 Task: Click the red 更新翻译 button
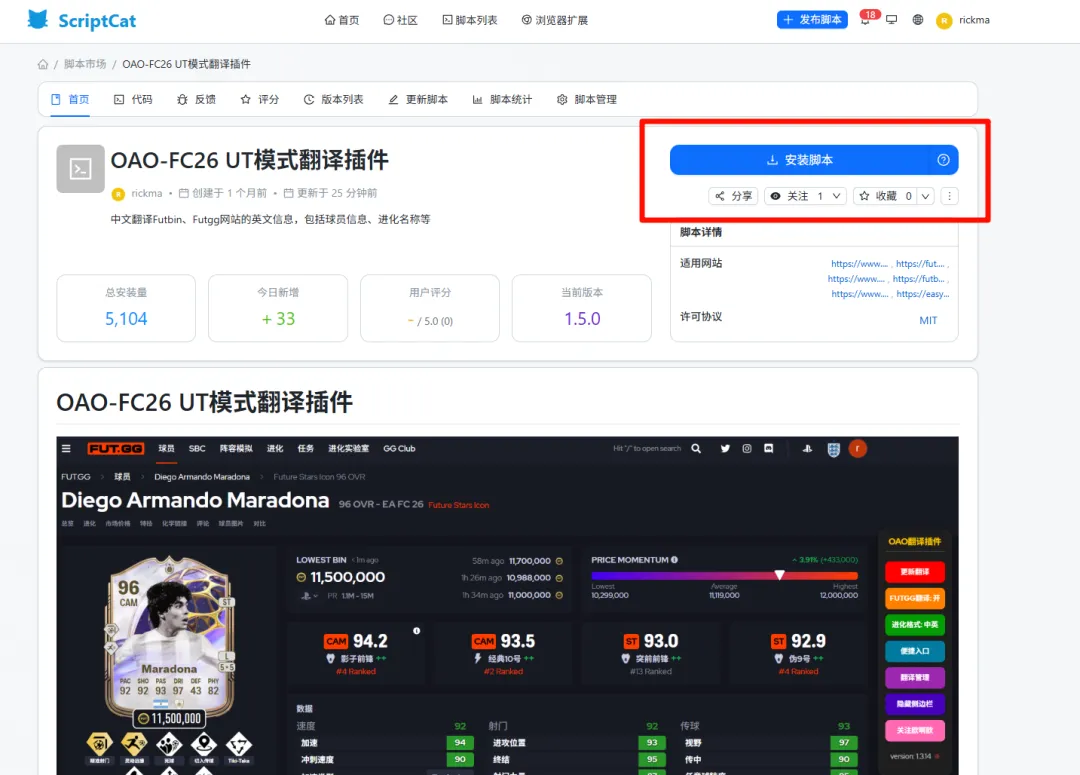pyautogui.click(x=915, y=572)
